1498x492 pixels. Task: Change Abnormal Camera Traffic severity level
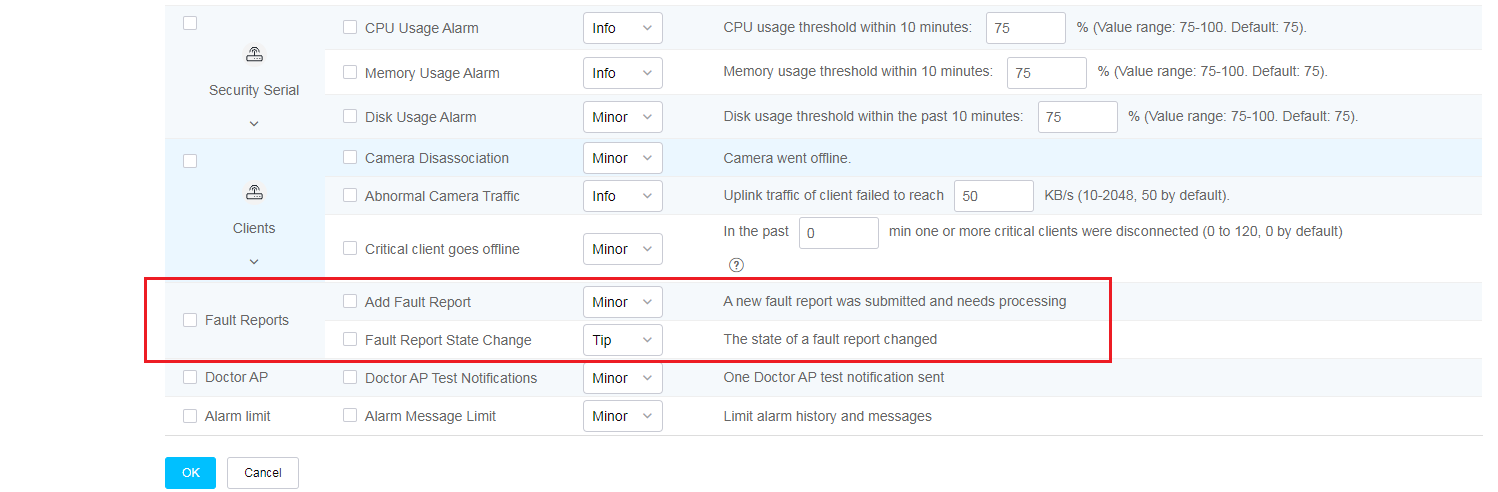(623, 196)
